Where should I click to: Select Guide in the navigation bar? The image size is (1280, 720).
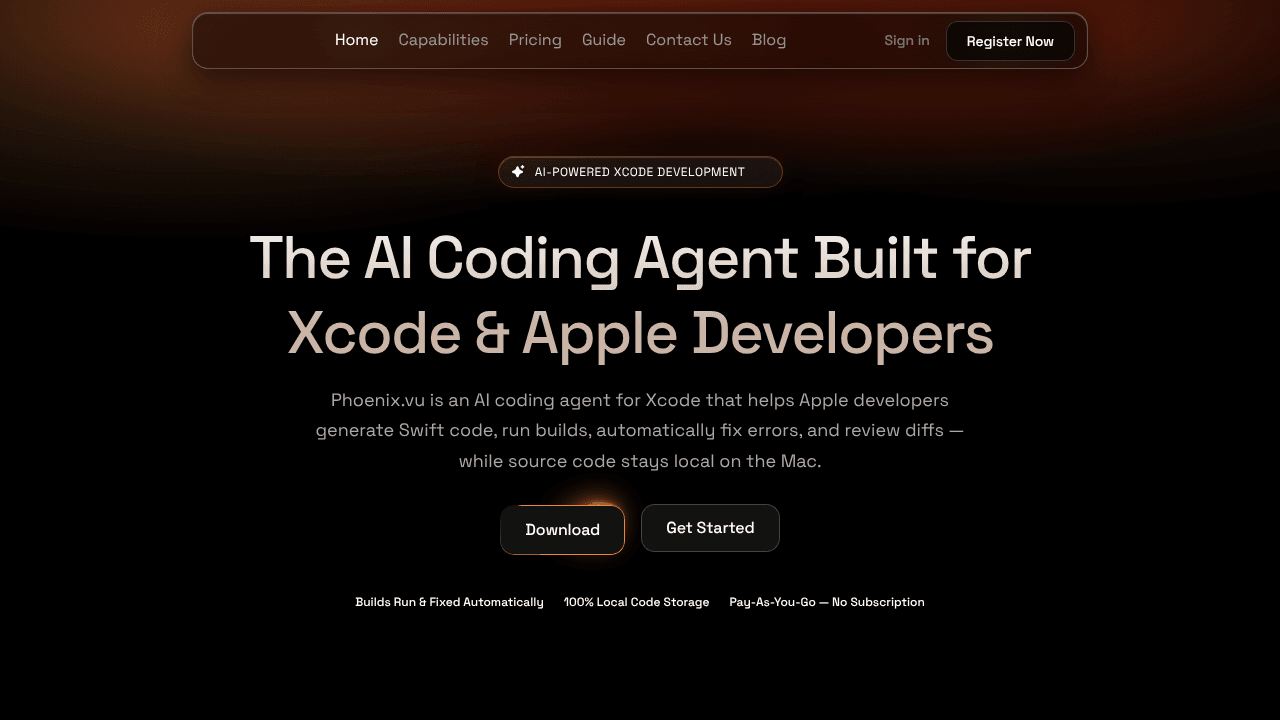(x=604, y=40)
